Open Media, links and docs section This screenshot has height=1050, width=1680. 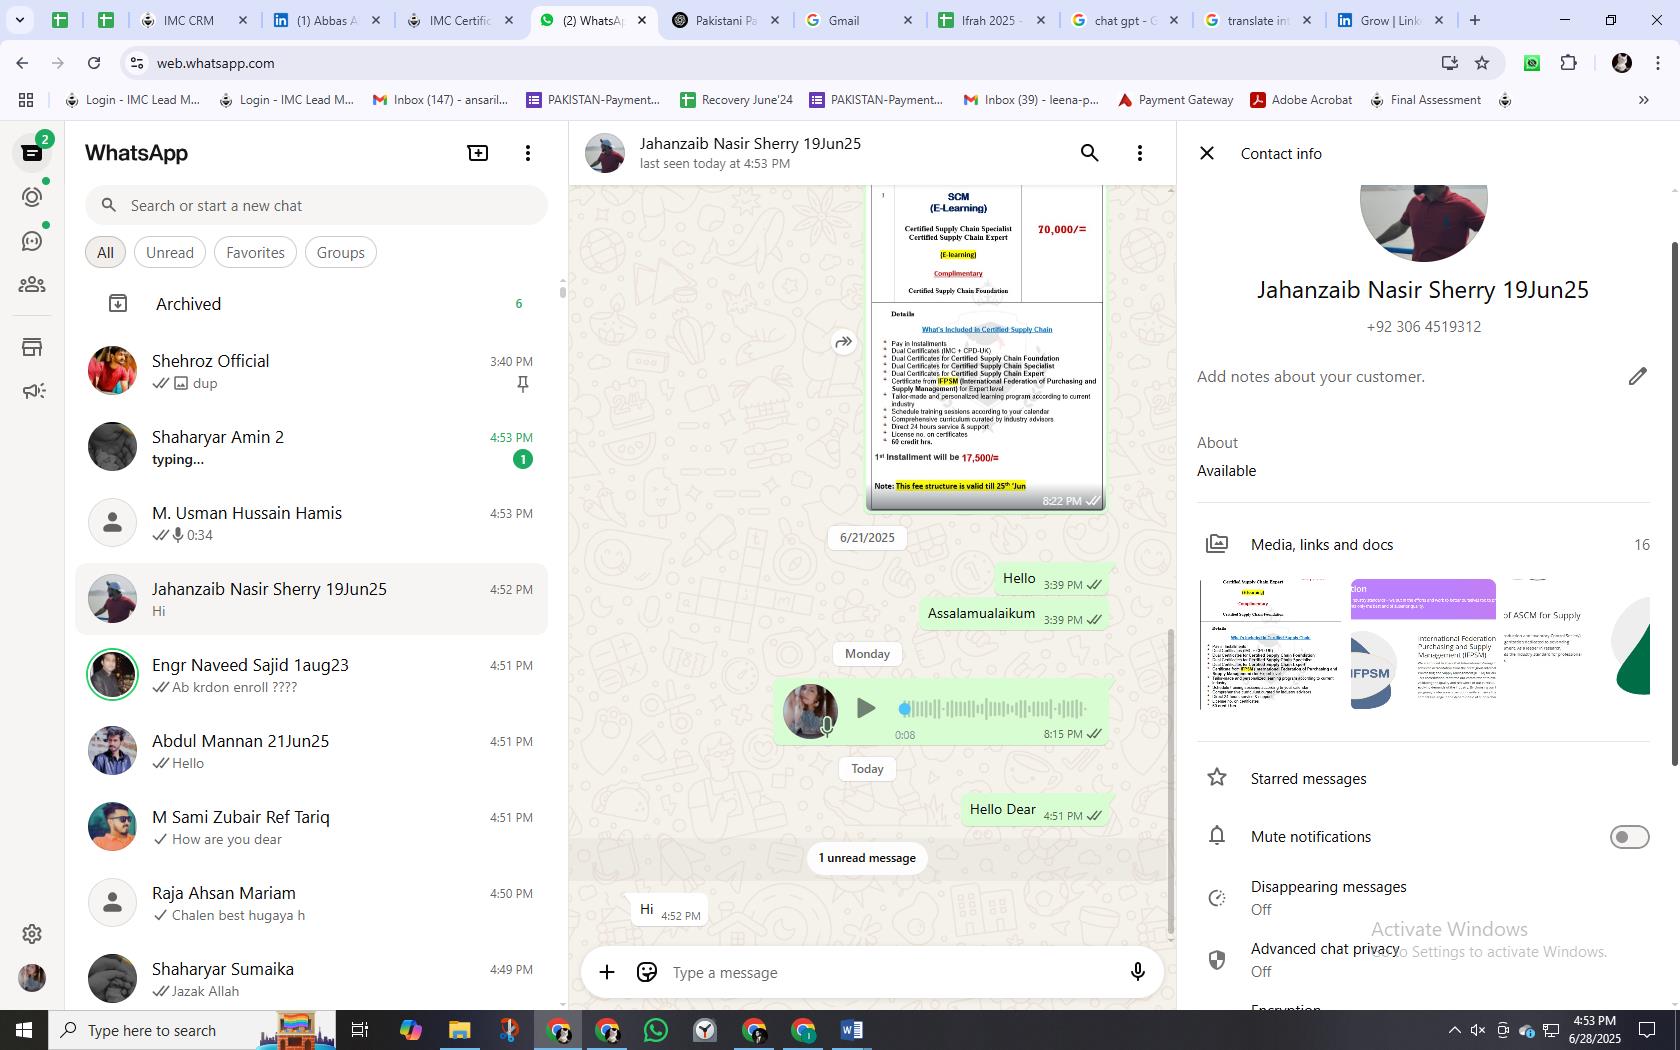[x=1423, y=545]
